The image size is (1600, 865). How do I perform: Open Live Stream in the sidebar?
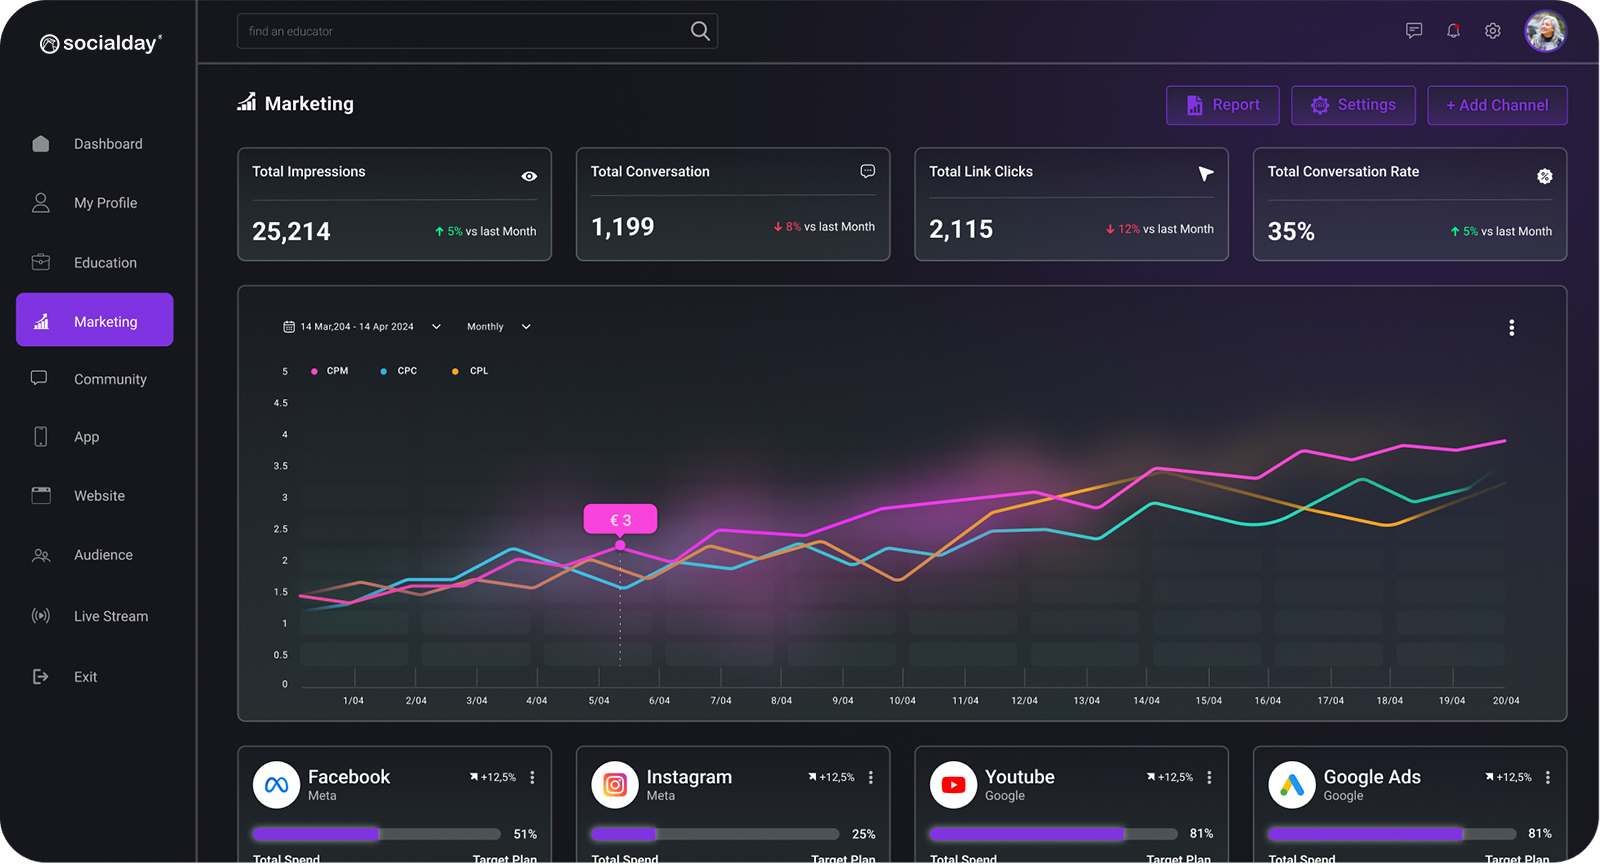coord(110,616)
